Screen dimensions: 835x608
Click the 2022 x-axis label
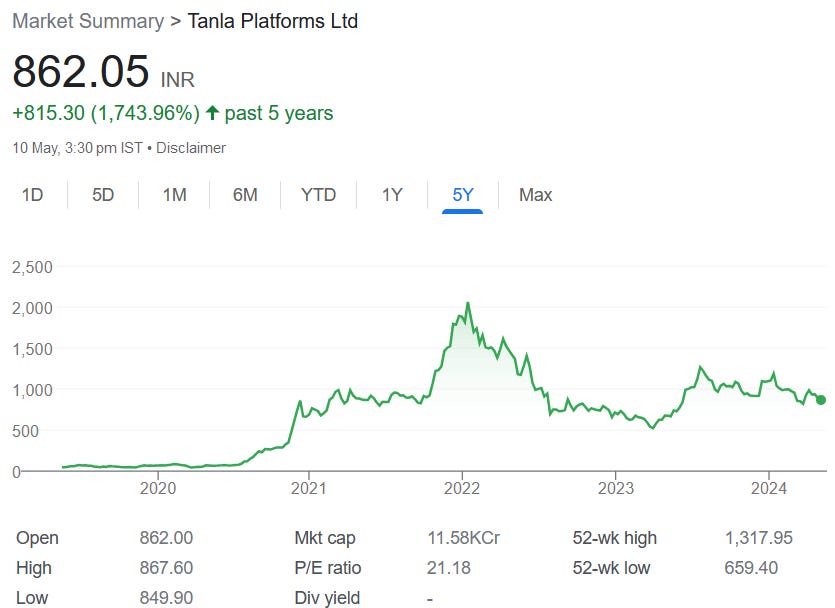[462, 488]
